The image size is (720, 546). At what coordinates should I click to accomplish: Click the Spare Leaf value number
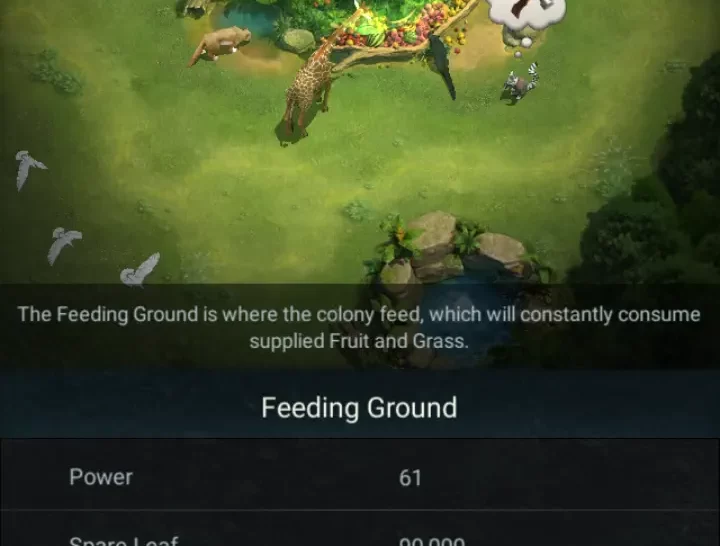pos(432,541)
